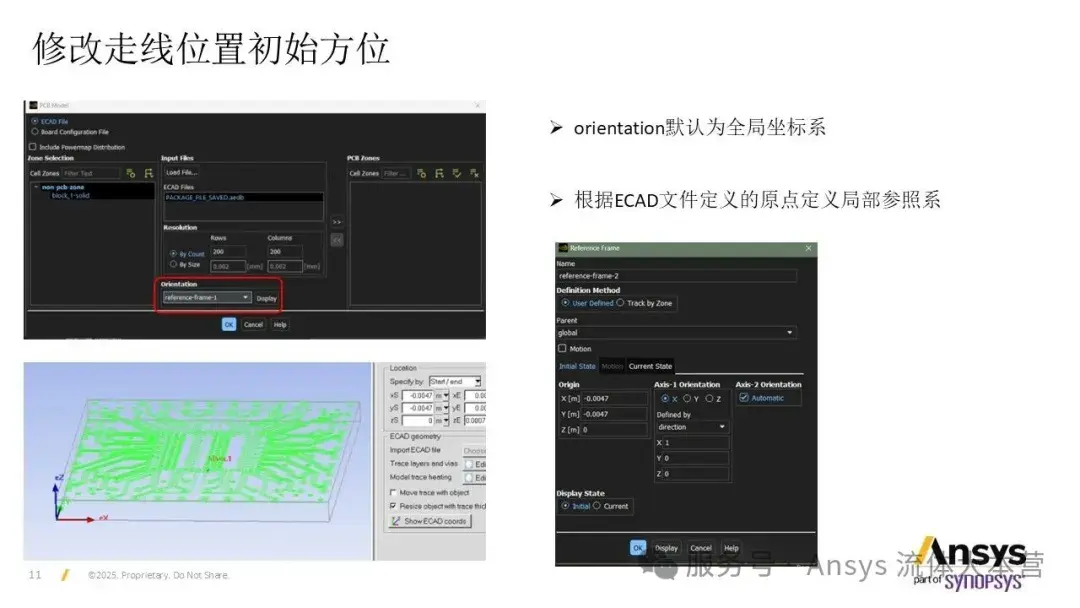Expand the Defined by direction dropdown
Screen dimensions: 1080x608
[x=692, y=427]
